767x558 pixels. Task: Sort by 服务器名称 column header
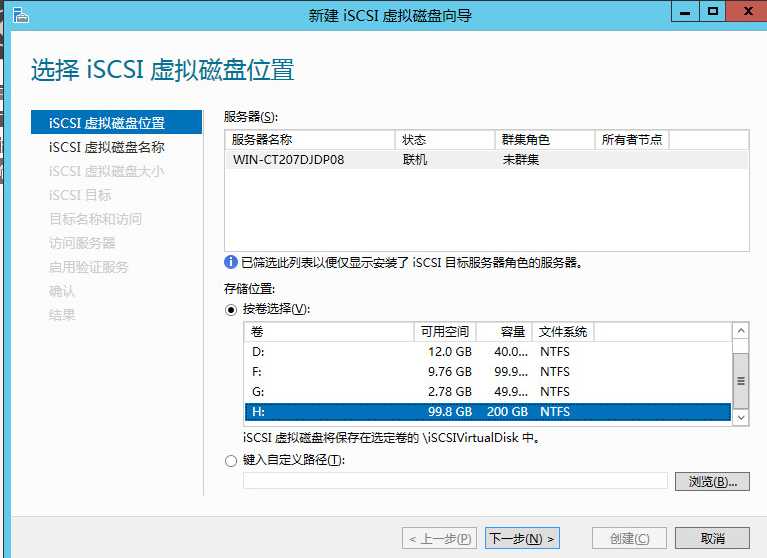pyautogui.click(x=310, y=140)
